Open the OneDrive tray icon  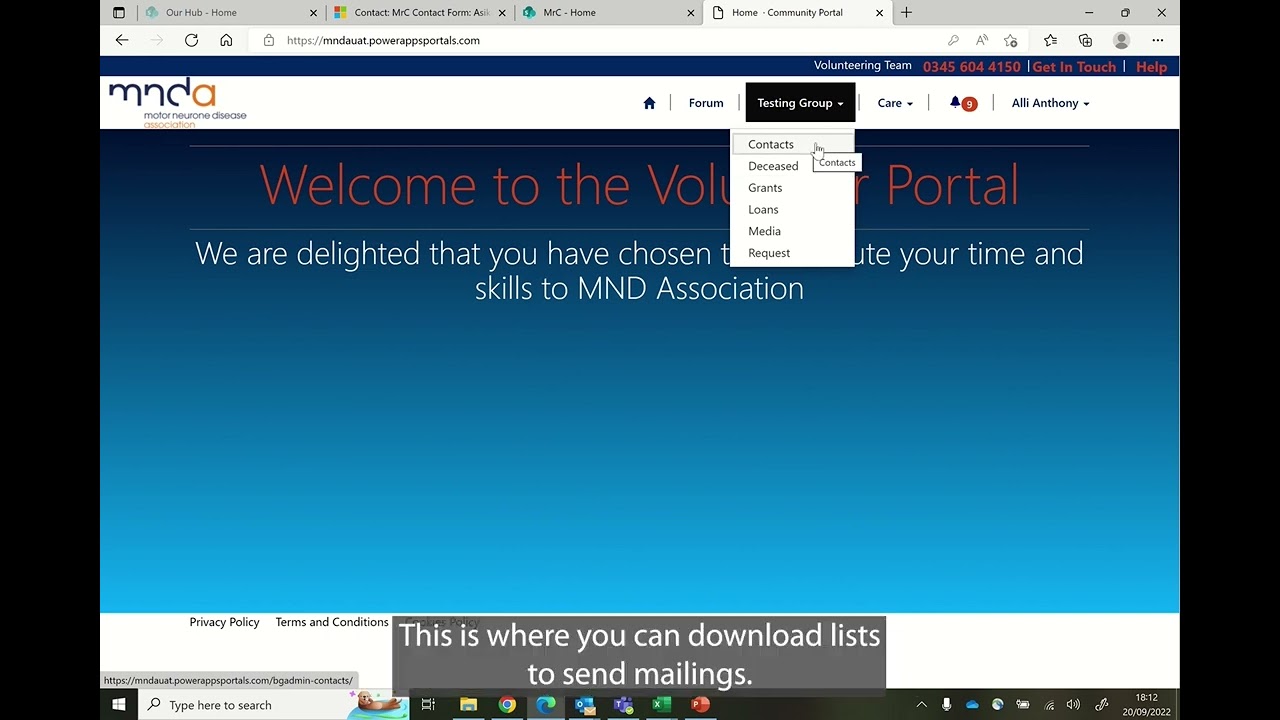tap(972, 705)
